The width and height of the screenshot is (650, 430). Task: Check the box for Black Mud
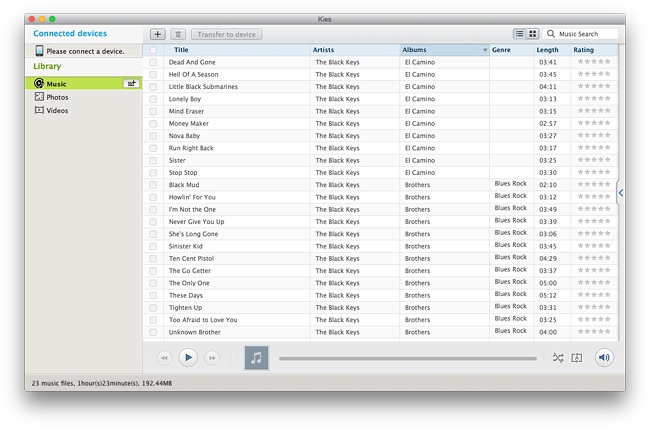[x=153, y=185]
